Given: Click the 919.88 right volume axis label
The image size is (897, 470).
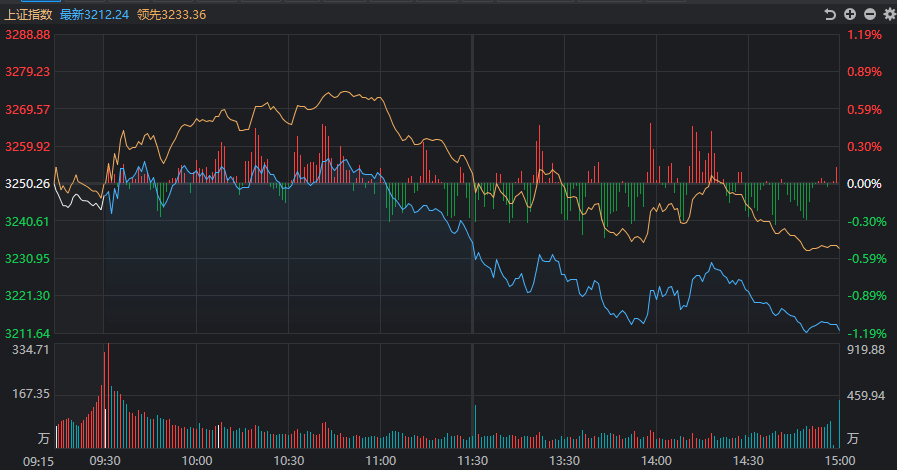Looking at the screenshot, I should tap(866, 350).
